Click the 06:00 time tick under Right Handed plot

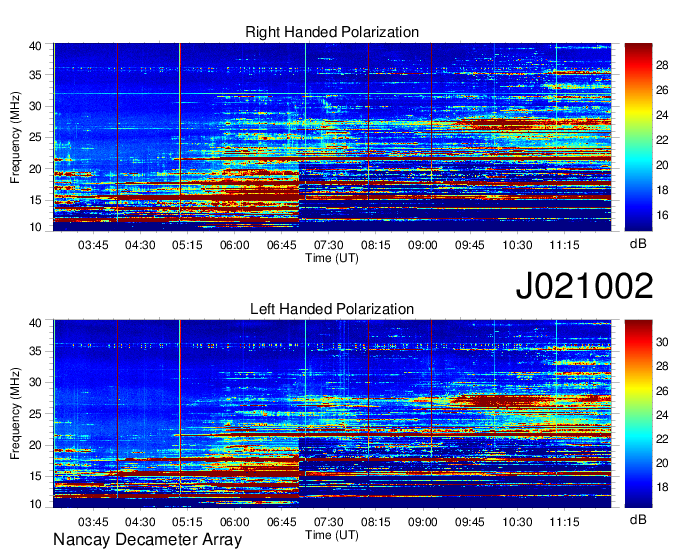click(235, 245)
